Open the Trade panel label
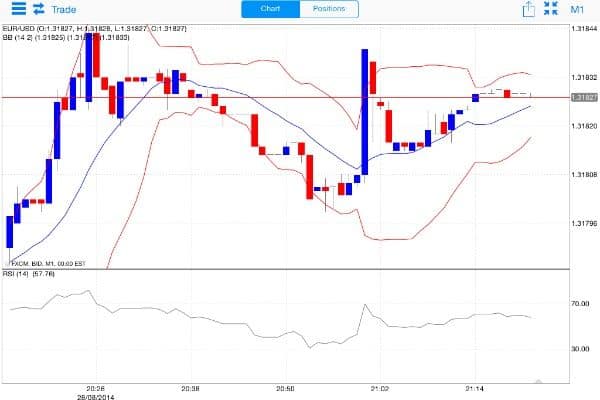The height and width of the screenshot is (400, 600). click(x=64, y=9)
